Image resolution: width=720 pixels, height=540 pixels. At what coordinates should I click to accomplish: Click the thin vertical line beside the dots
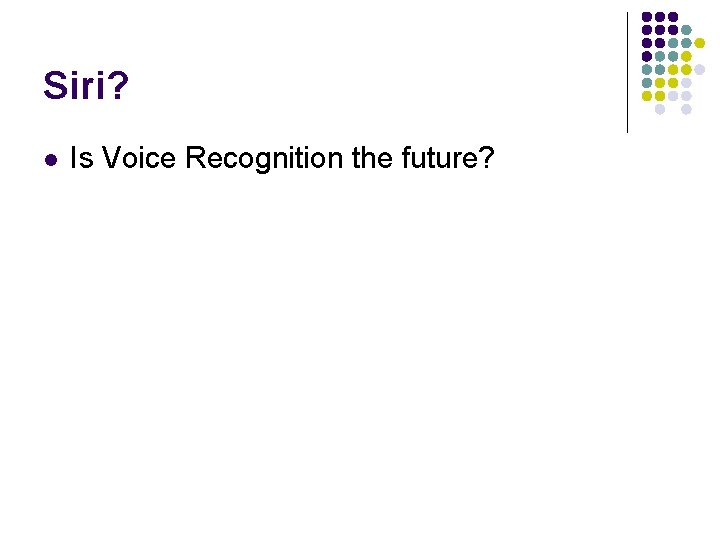pyautogui.click(x=627, y=70)
